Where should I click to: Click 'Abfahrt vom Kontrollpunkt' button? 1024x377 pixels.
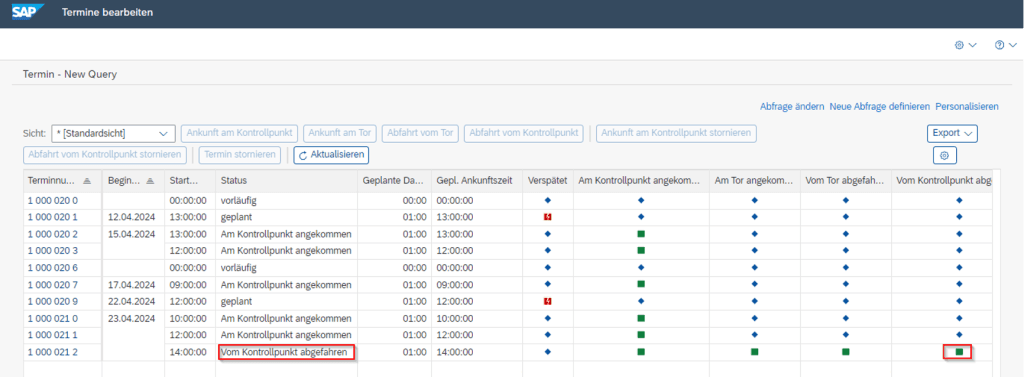click(x=523, y=133)
